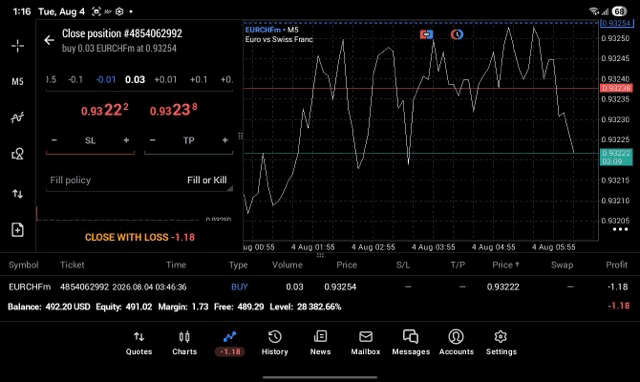This screenshot has width=640, height=382.
Task: Open the M5 timeframe selector
Action: coord(18,82)
